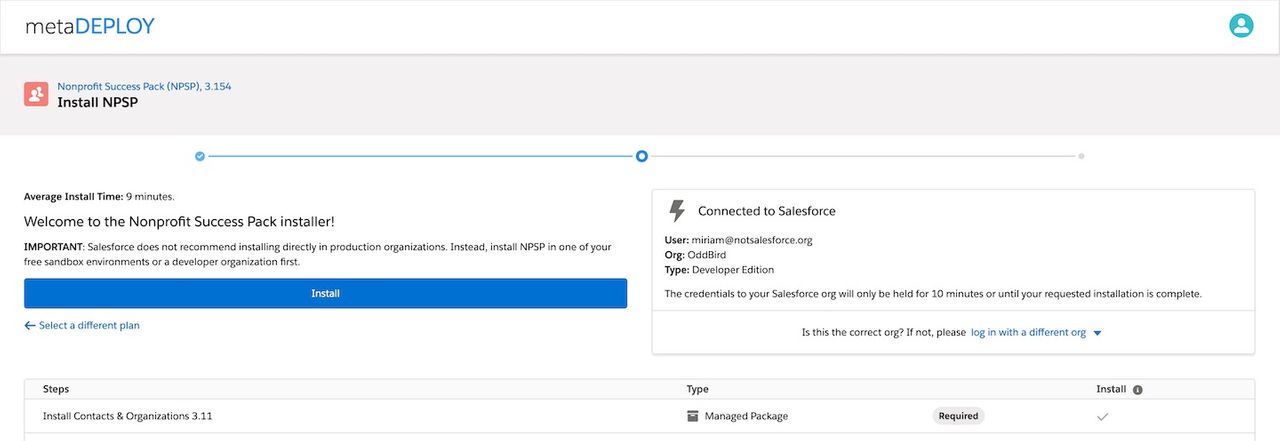This screenshot has height=441, width=1280.
Task: Select the Install Contacts & Organizations 3.11 step
Action: [127, 416]
